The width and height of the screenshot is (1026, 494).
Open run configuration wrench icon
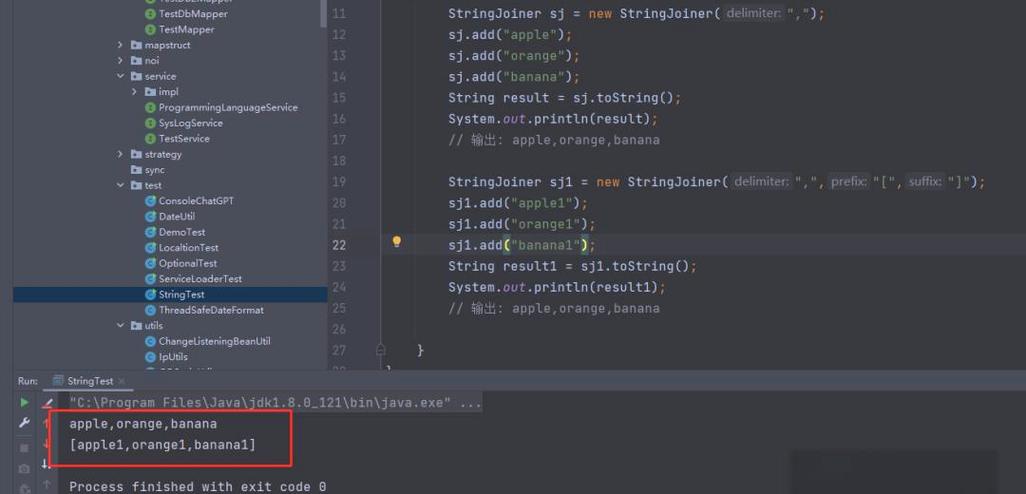[24, 423]
